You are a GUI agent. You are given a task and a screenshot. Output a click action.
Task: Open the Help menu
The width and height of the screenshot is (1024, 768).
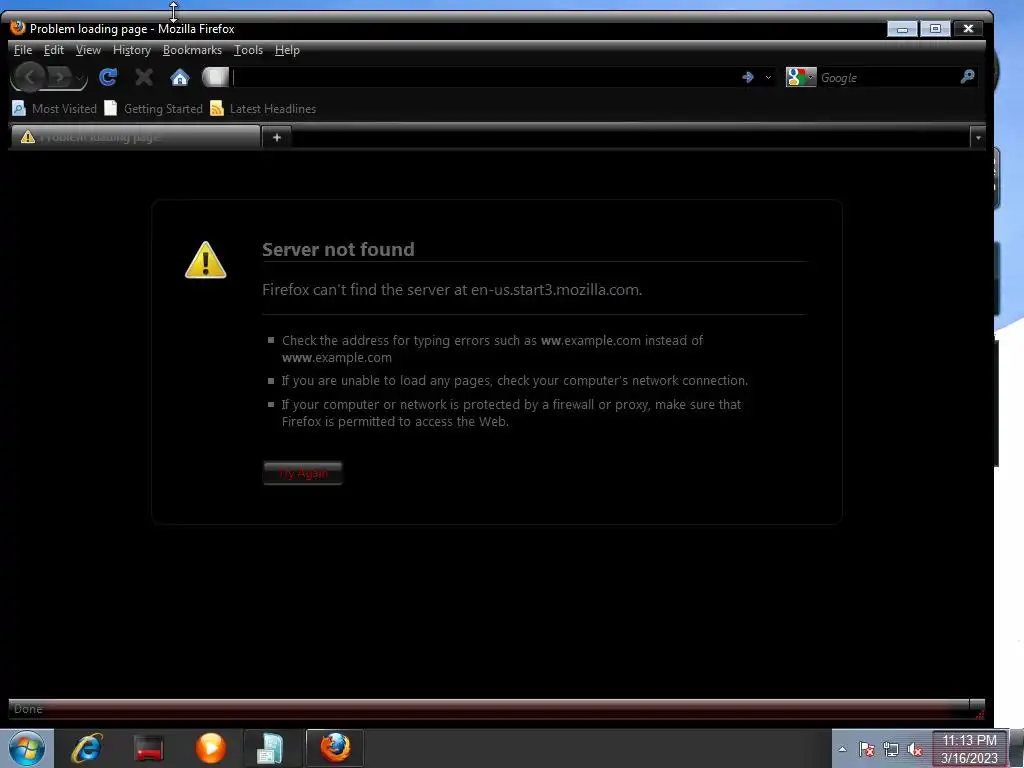click(x=287, y=50)
